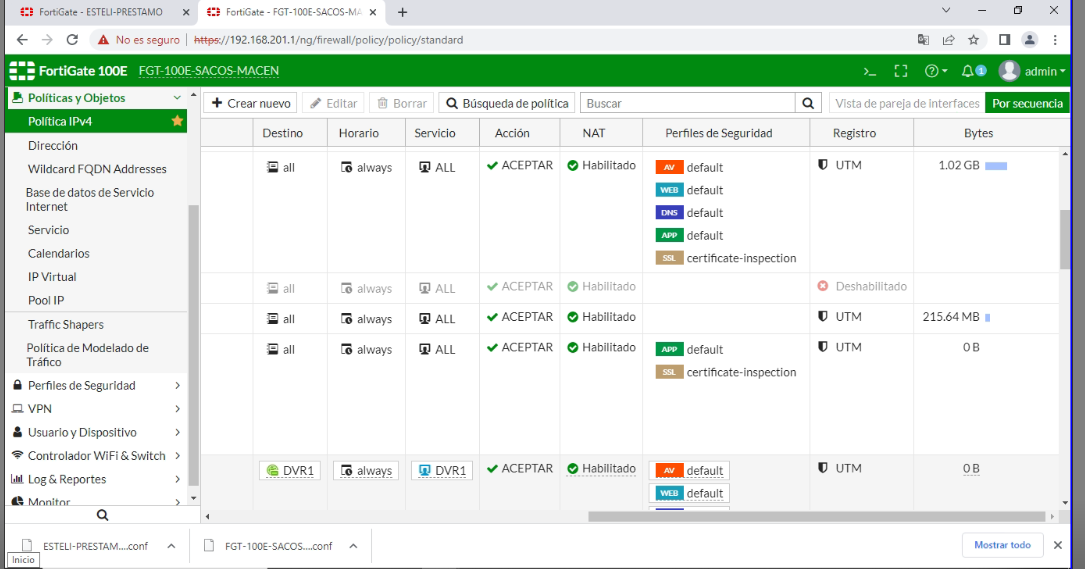This screenshot has width=1085, height=569.
Task: Click the favorite star on Política IPv4
Action: tap(177, 121)
